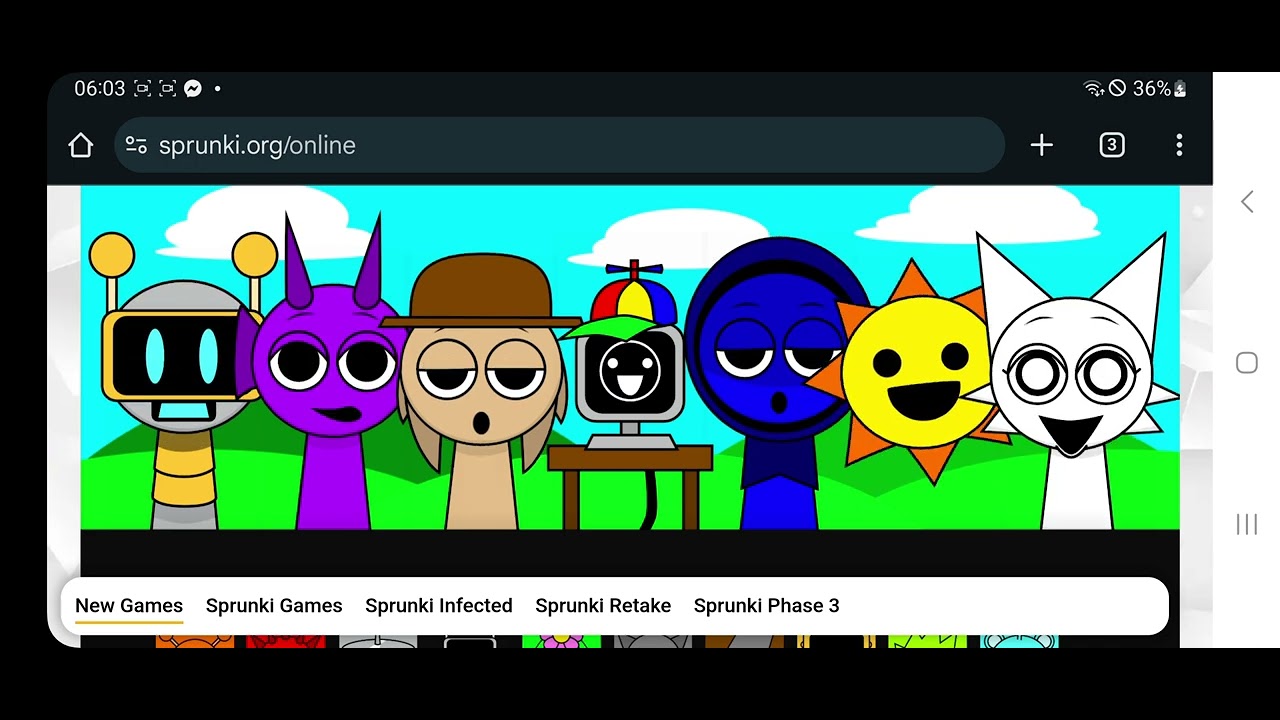Image resolution: width=1280 pixels, height=720 pixels.
Task: Select the New Games tab
Action: pos(129,605)
